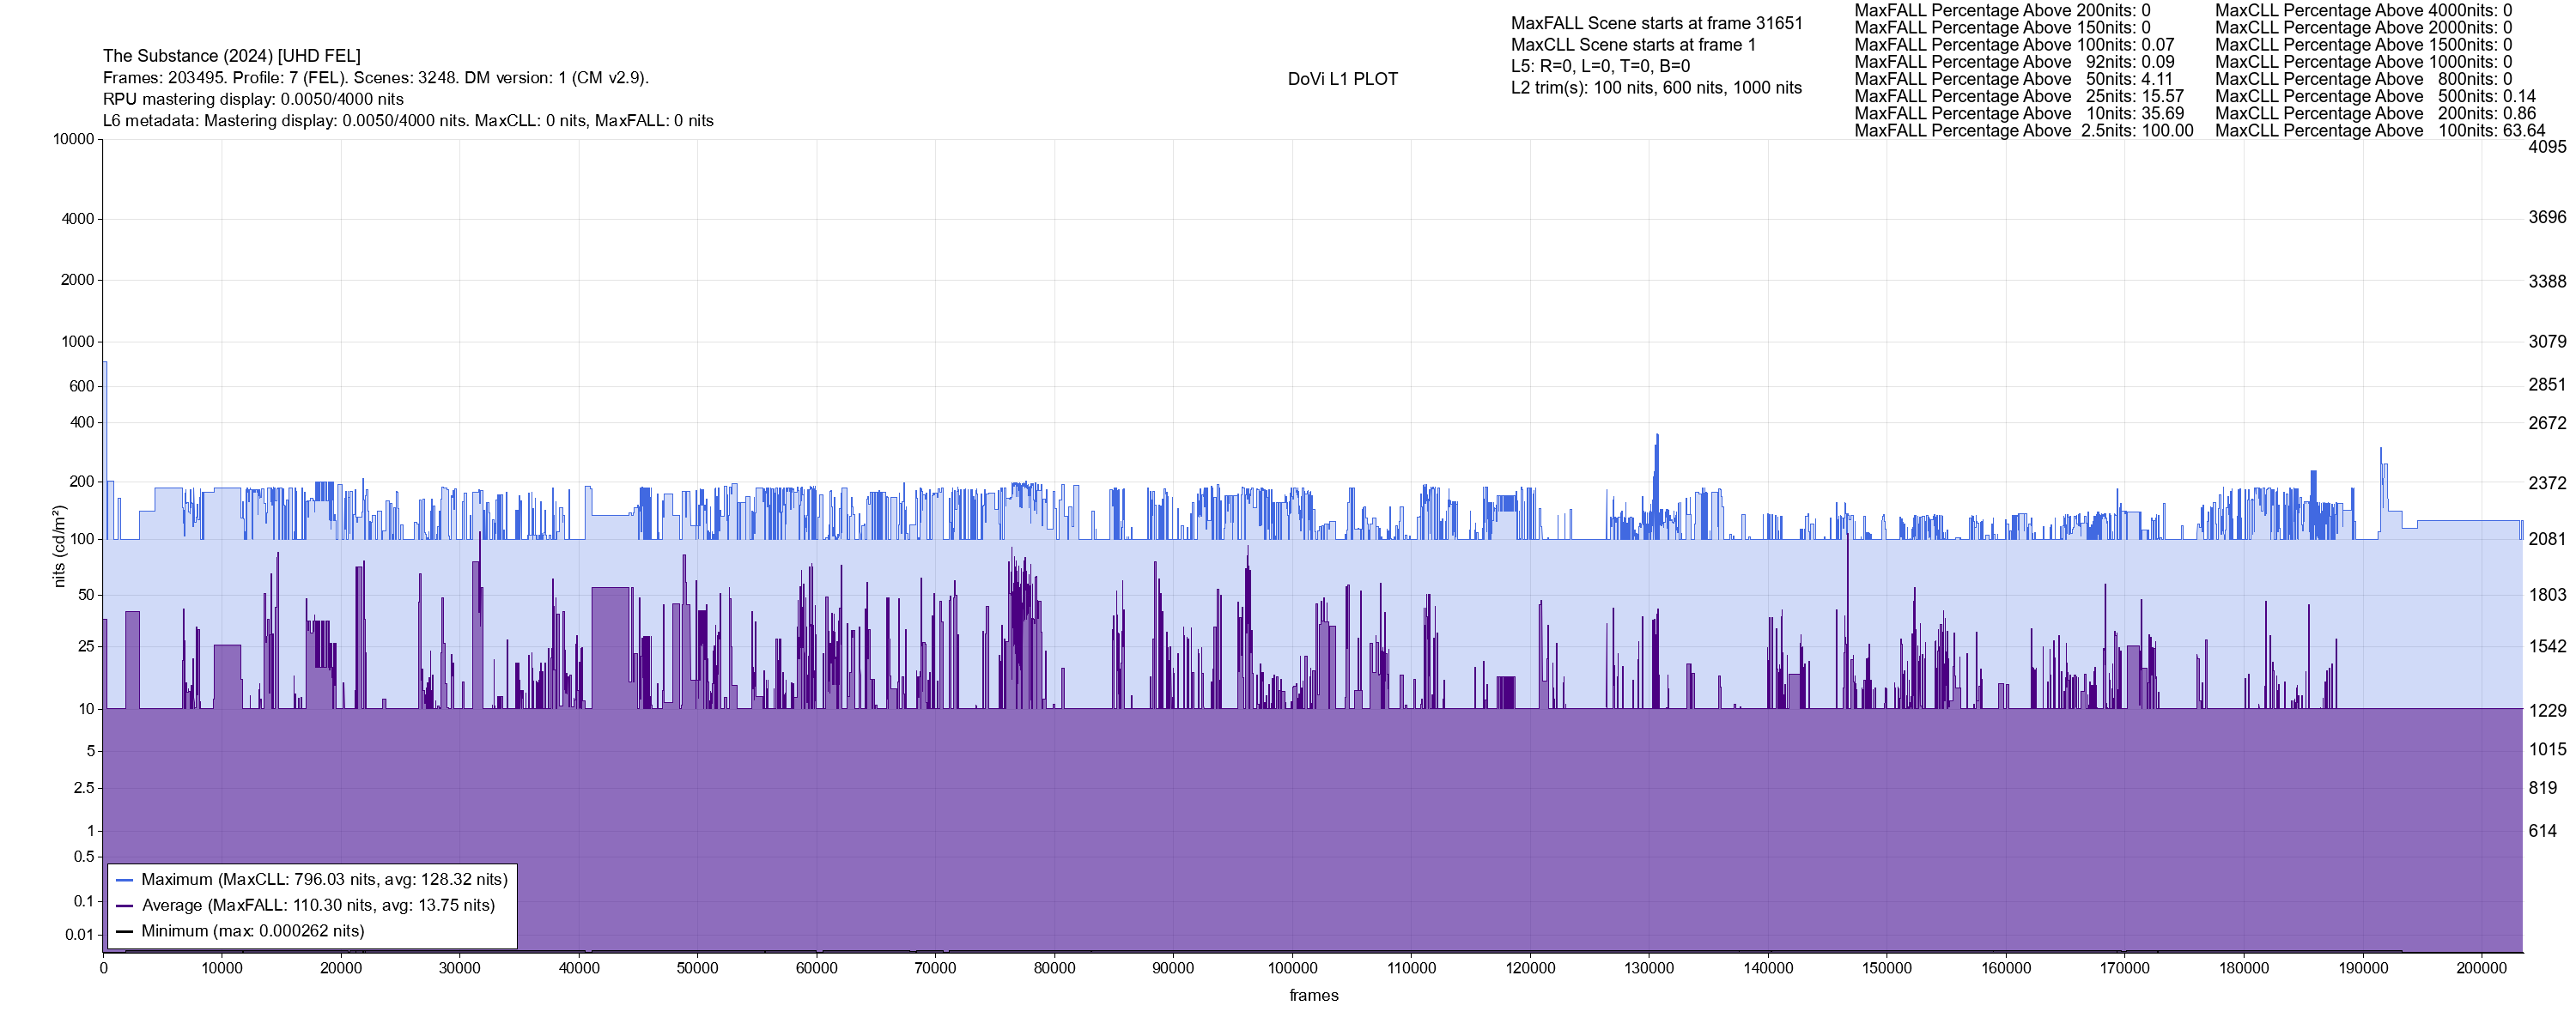The width and height of the screenshot is (2576, 1030).
Task: Click the 4095 value on right axis
Action: (2546, 147)
